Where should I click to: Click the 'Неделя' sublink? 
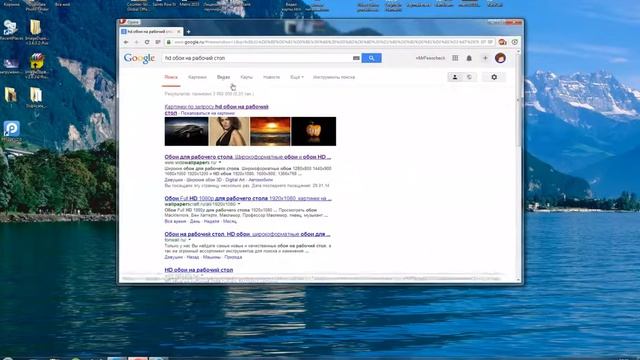tap(211, 221)
